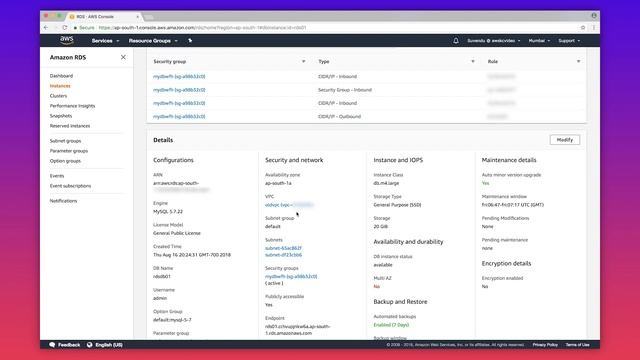Select the RDS AWS Console browser tab

104,17
